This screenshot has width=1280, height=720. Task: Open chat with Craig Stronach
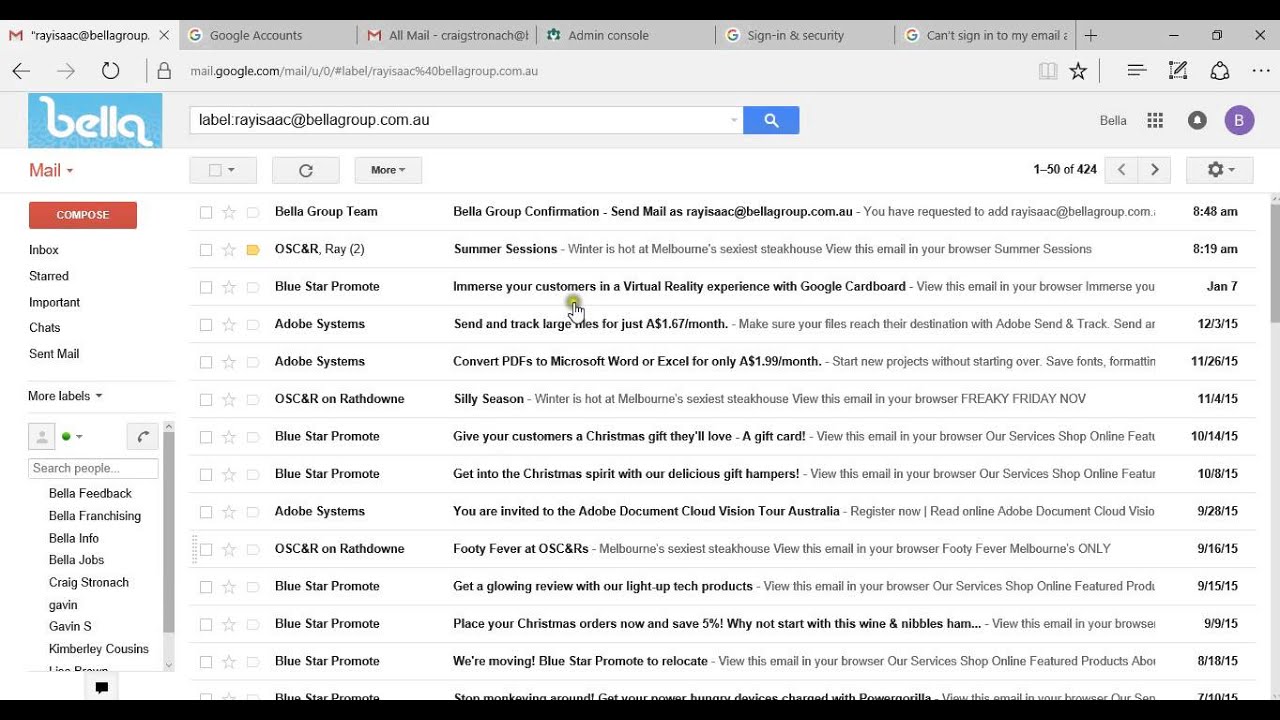89,582
